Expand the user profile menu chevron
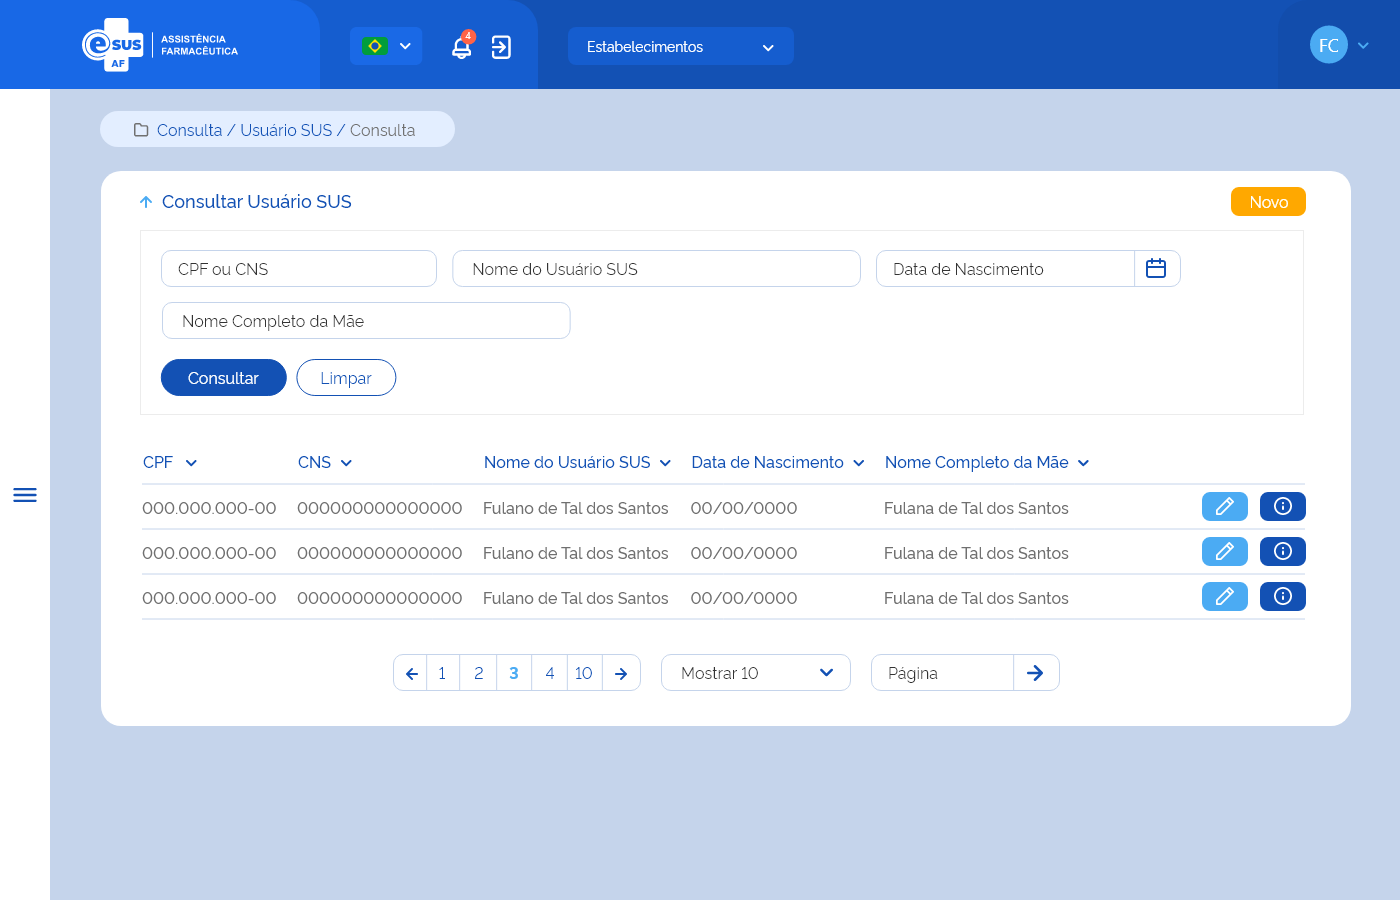 click(x=1363, y=45)
